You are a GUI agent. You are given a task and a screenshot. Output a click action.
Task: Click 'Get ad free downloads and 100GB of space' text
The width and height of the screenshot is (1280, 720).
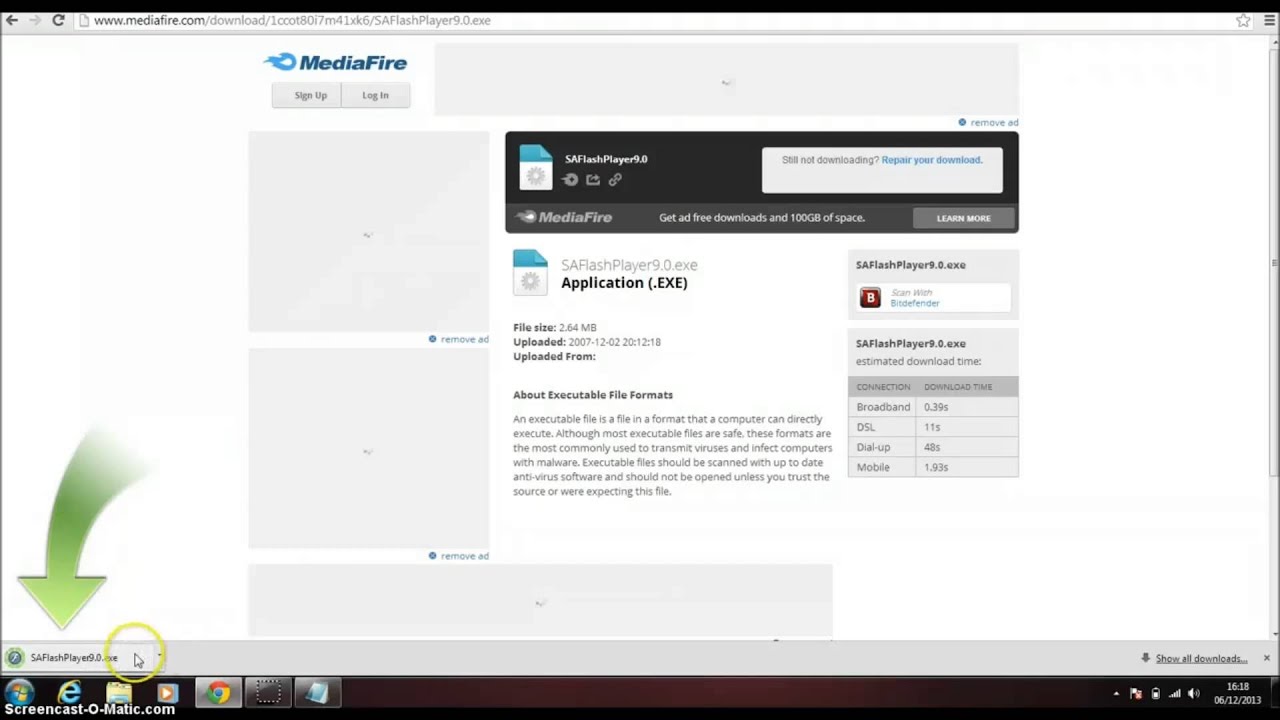pyautogui.click(x=762, y=218)
